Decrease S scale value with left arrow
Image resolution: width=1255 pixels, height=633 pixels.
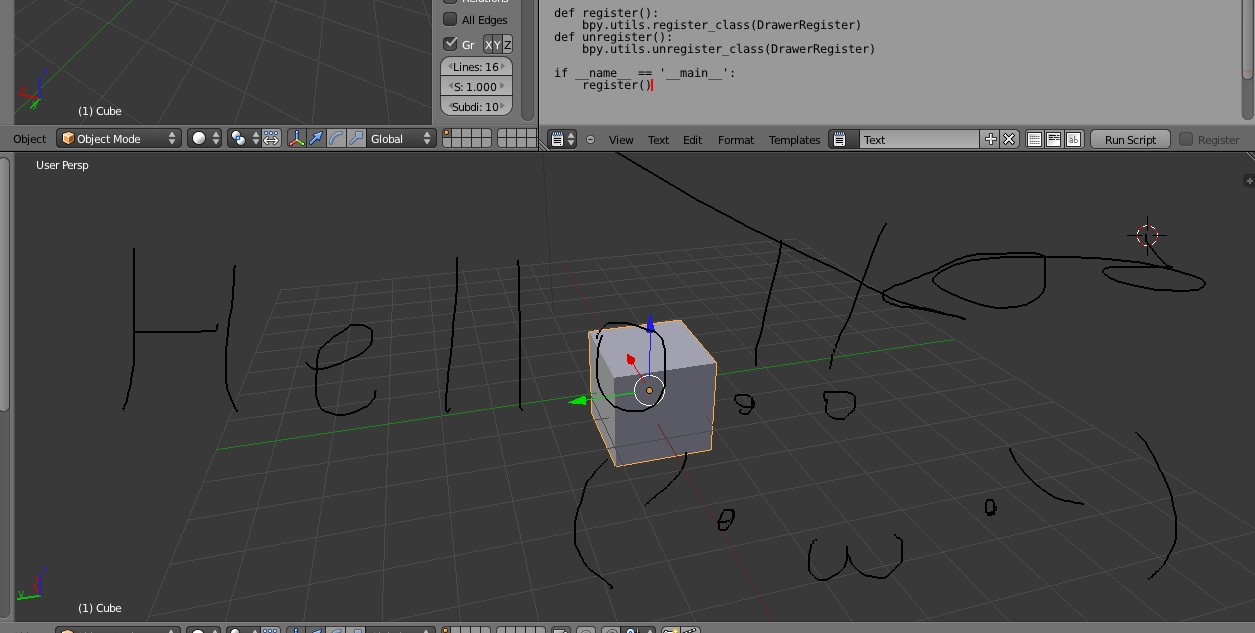(x=448, y=87)
